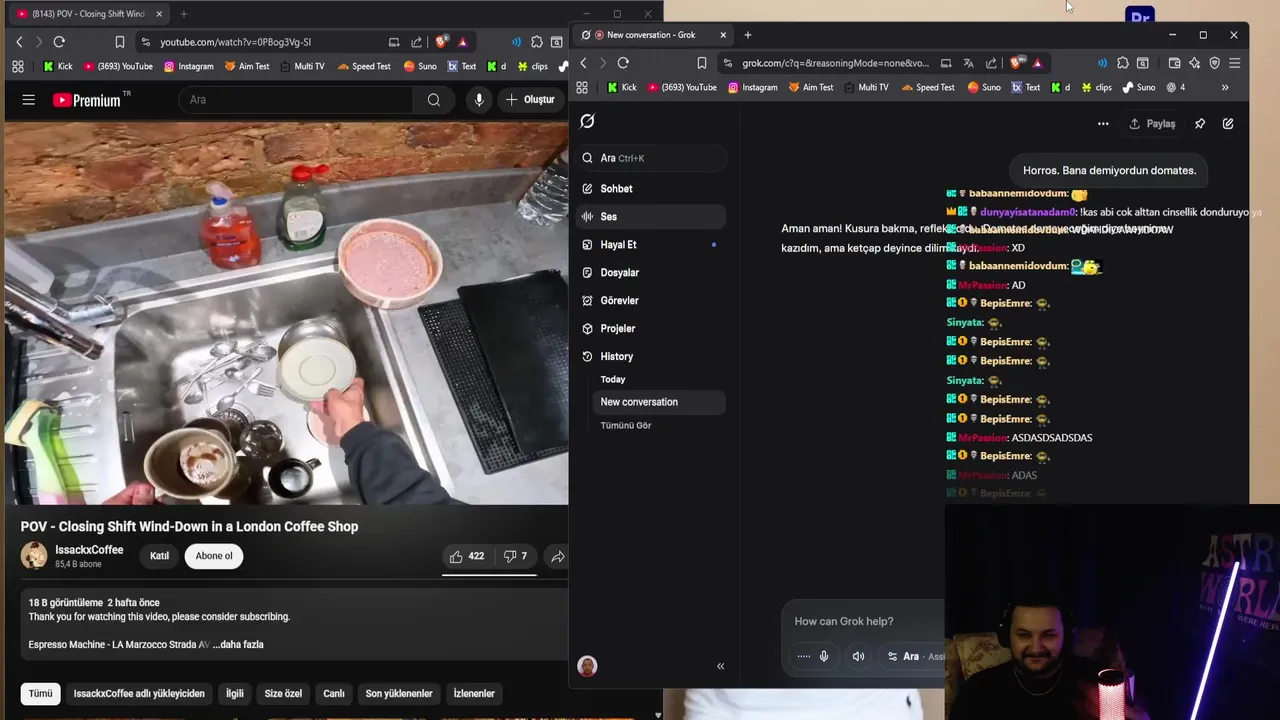Click YouTube search magnifier button

(434, 100)
